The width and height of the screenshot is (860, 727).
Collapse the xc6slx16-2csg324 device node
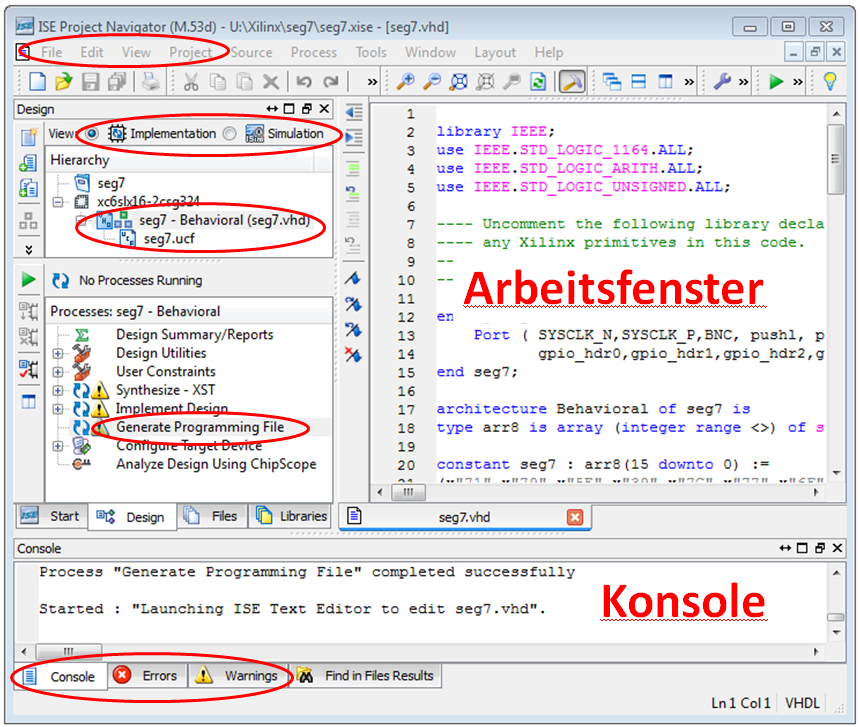tap(58, 202)
